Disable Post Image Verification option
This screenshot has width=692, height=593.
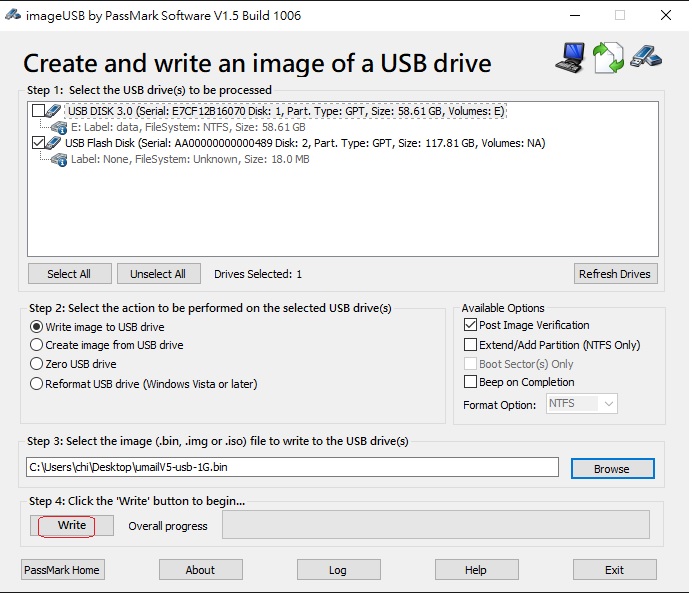[471, 325]
